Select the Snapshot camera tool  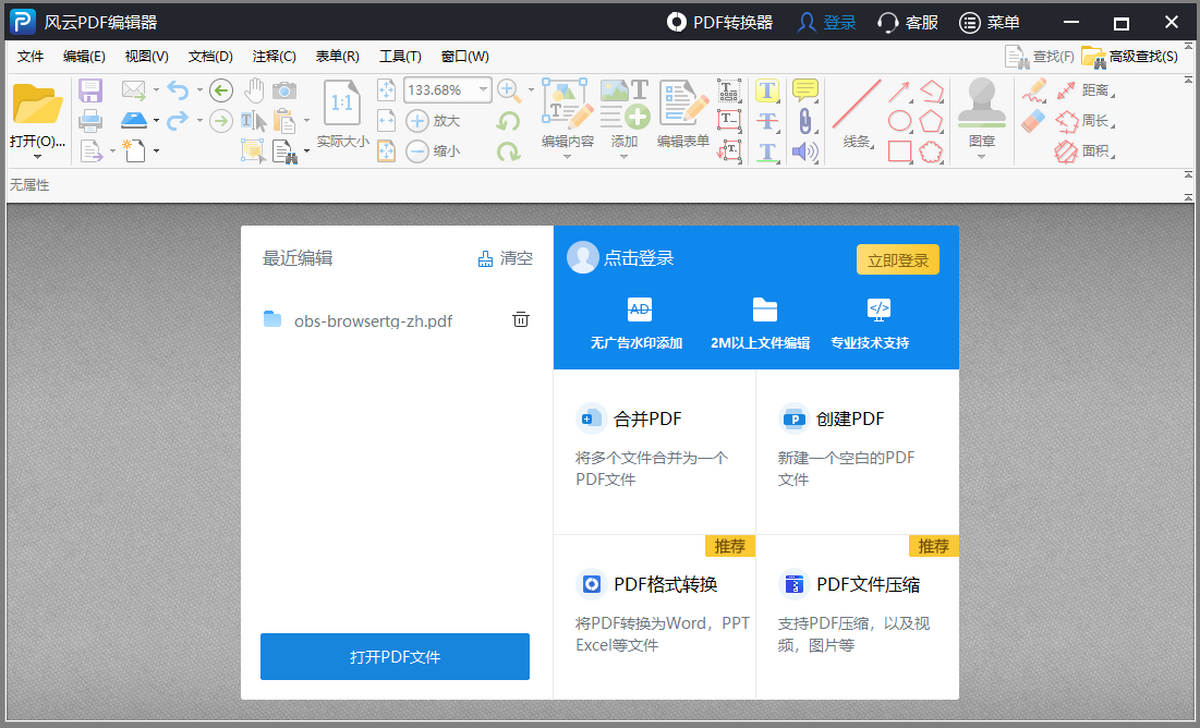point(285,90)
